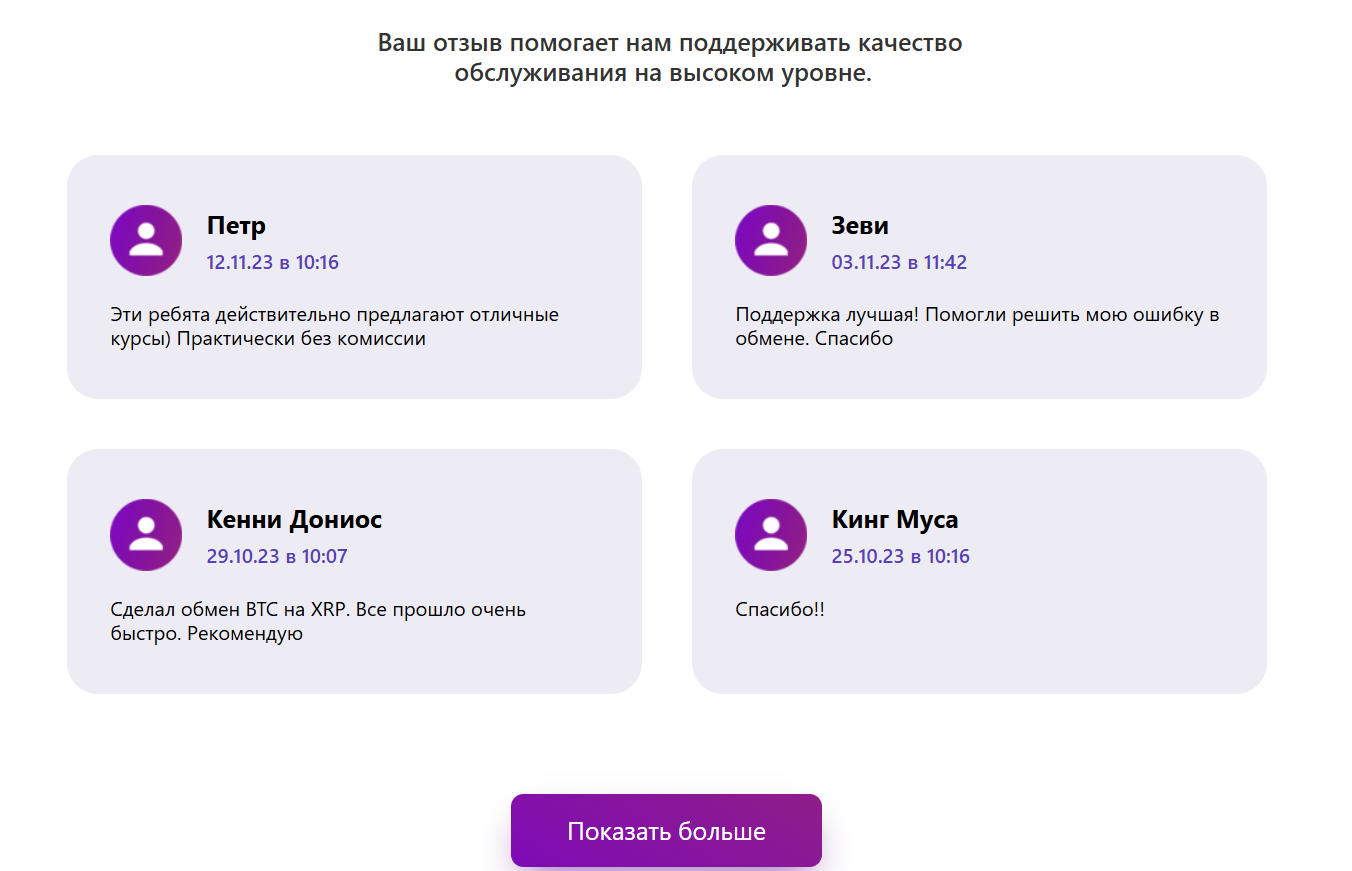Viewport: 1352px width, 871px height.
Task: Click Кенни Дониос's avatar icon
Action: tap(146, 535)
